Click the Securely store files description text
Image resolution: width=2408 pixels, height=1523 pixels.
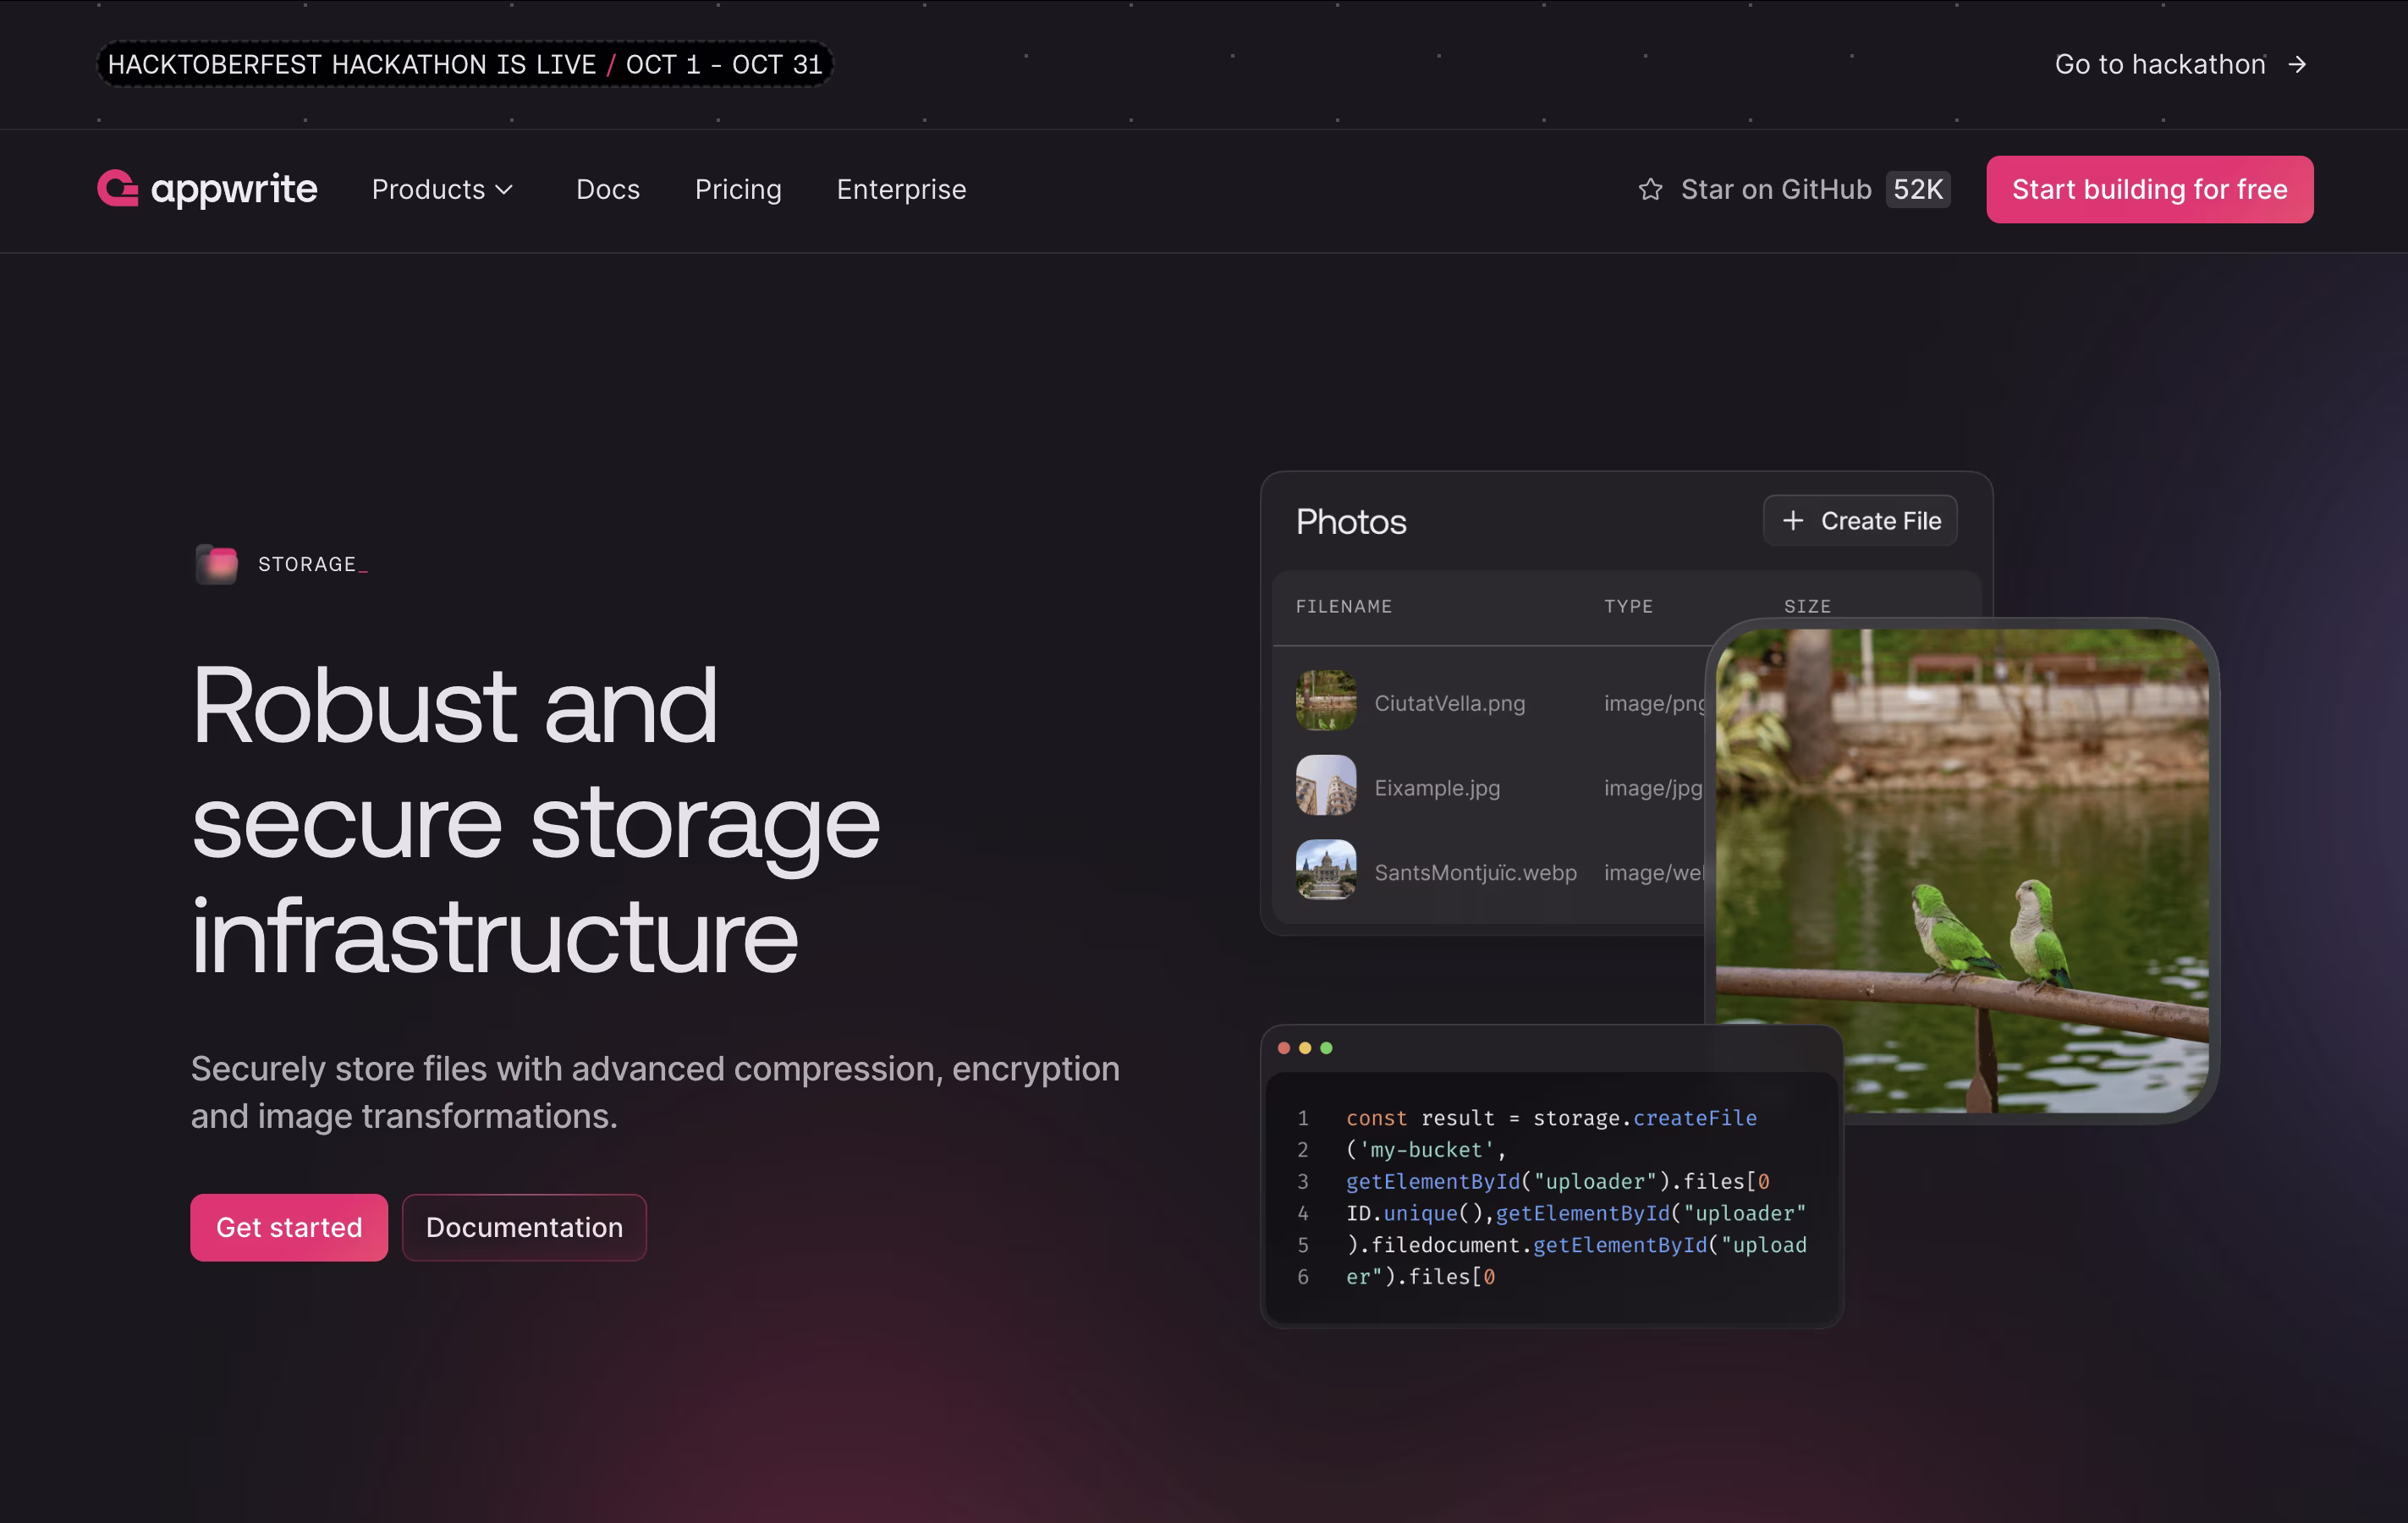click(x=655, y=1092)
